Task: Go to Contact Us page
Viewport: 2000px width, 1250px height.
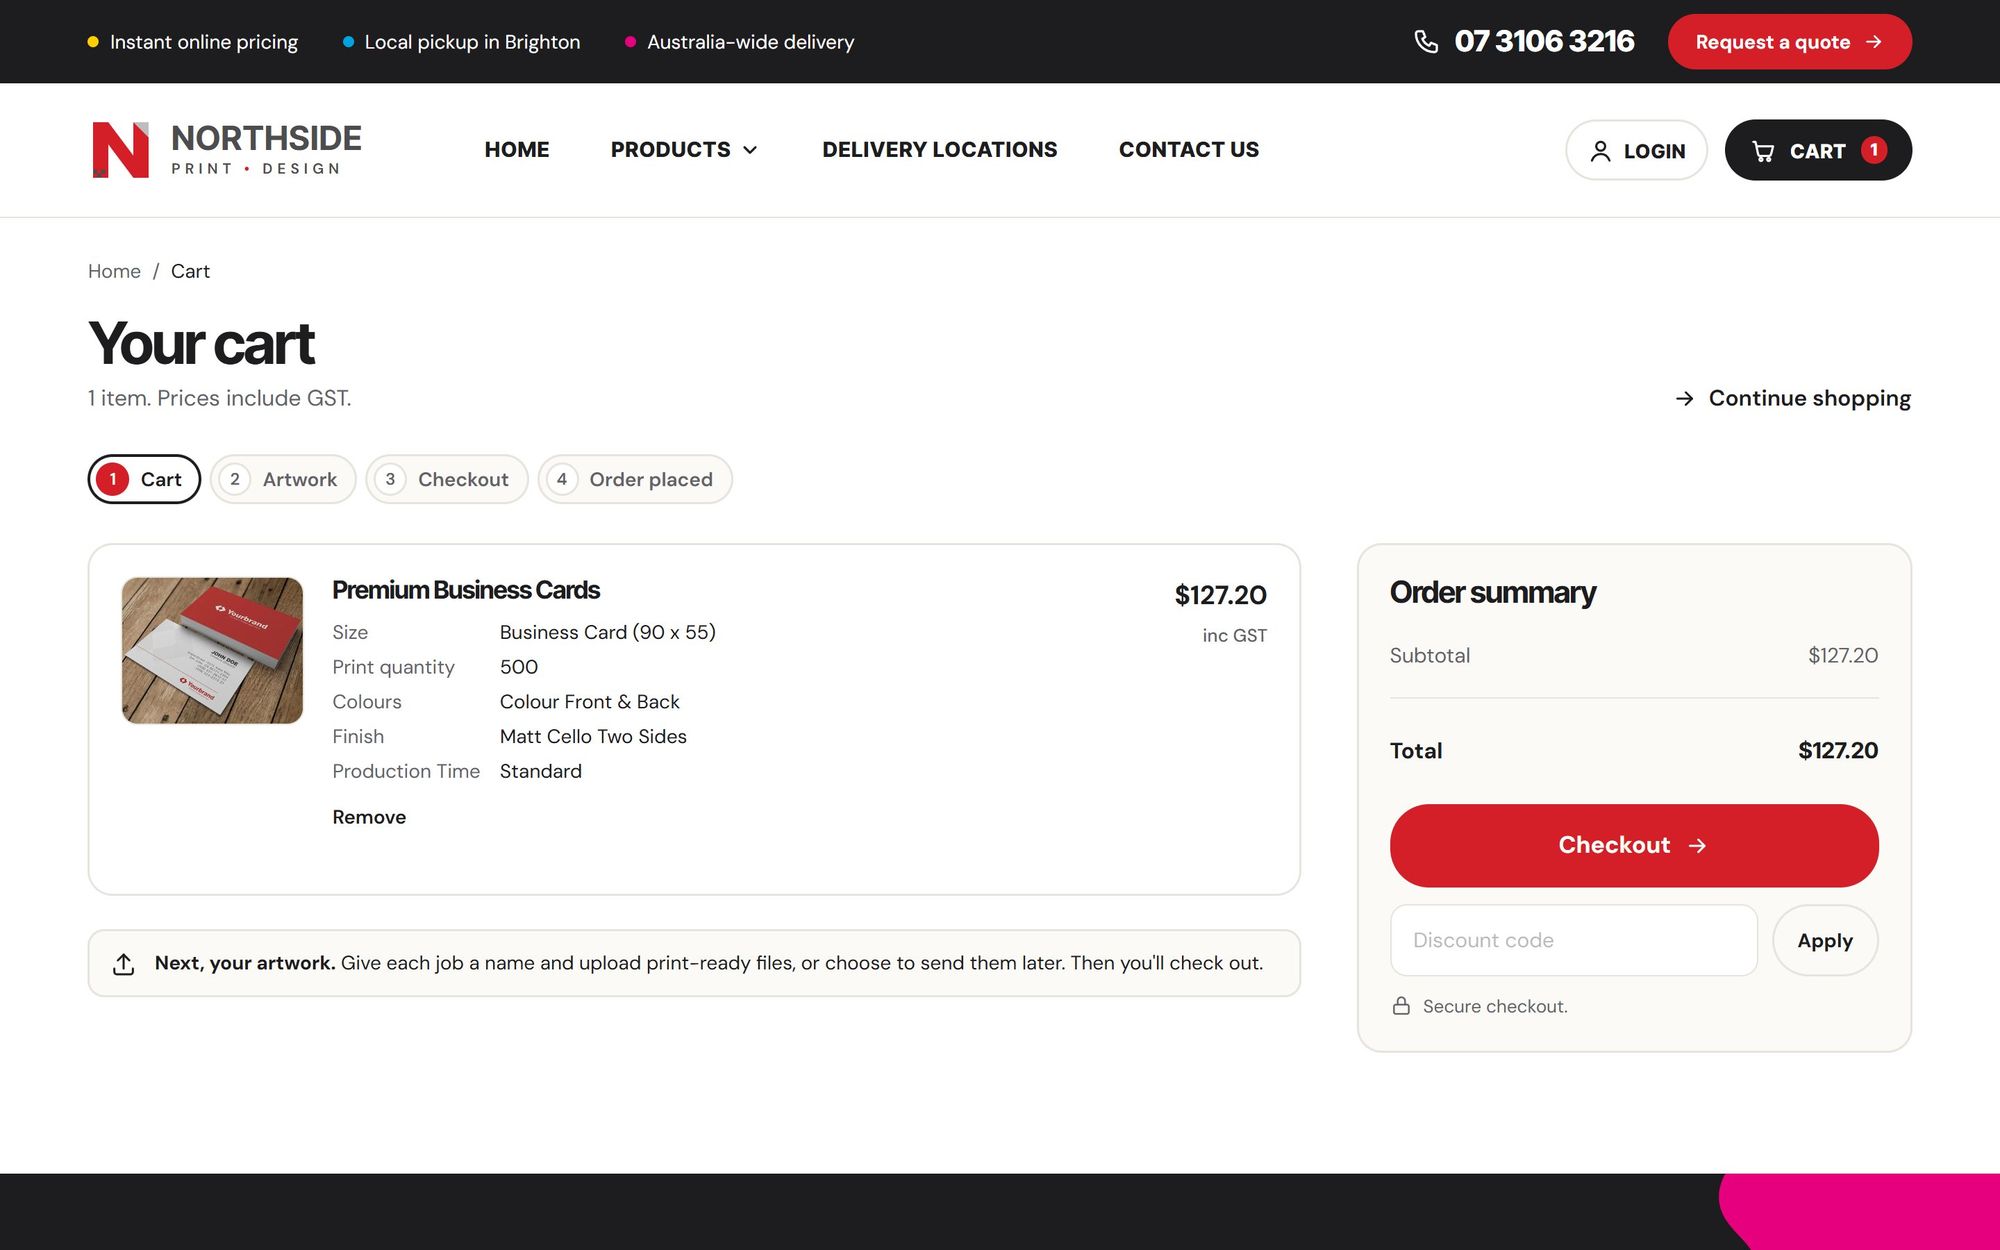Action: click(1188, 150)
